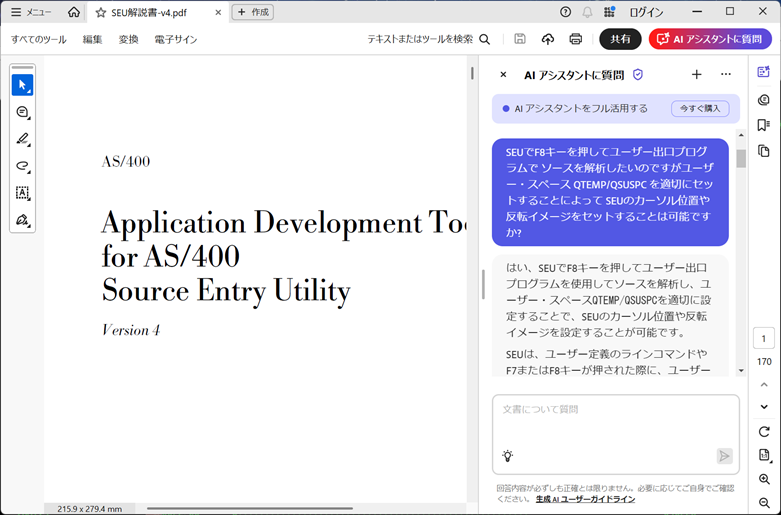Open 生成 AI ユーザーガイドライン link
Viewport: 781px width, 515px height.
[x=584, y=498]
